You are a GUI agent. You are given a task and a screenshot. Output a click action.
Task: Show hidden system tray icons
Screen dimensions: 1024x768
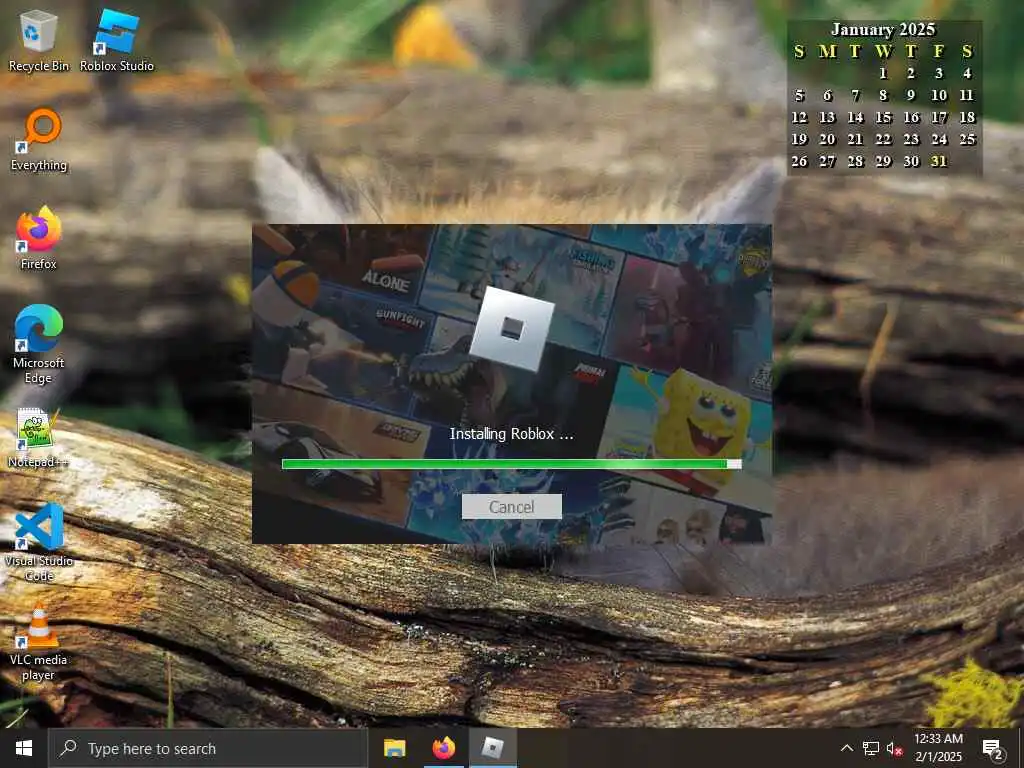pos(846,748)
